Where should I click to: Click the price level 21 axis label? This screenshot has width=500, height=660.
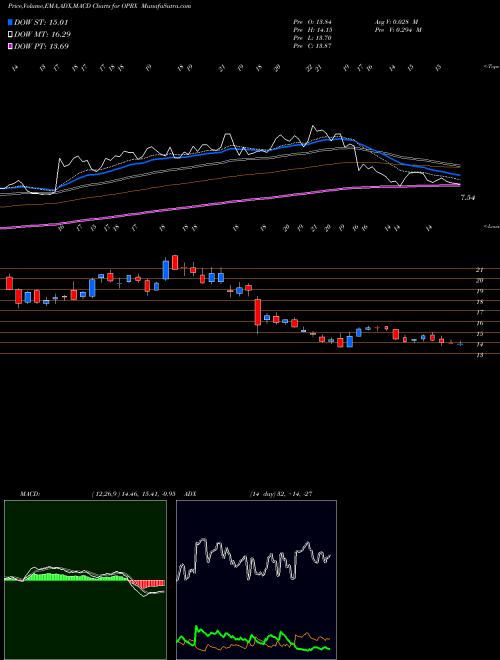coord(479,270)
